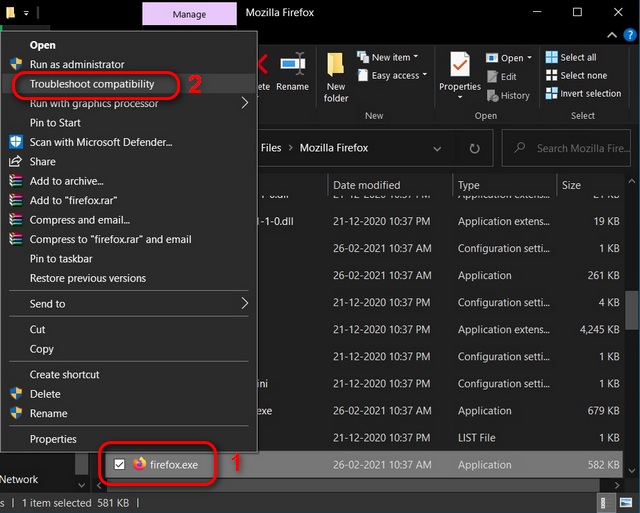The image size is (640, 513).
Task: Click the file list scroll-down arrow
Action: click(631, 471)
